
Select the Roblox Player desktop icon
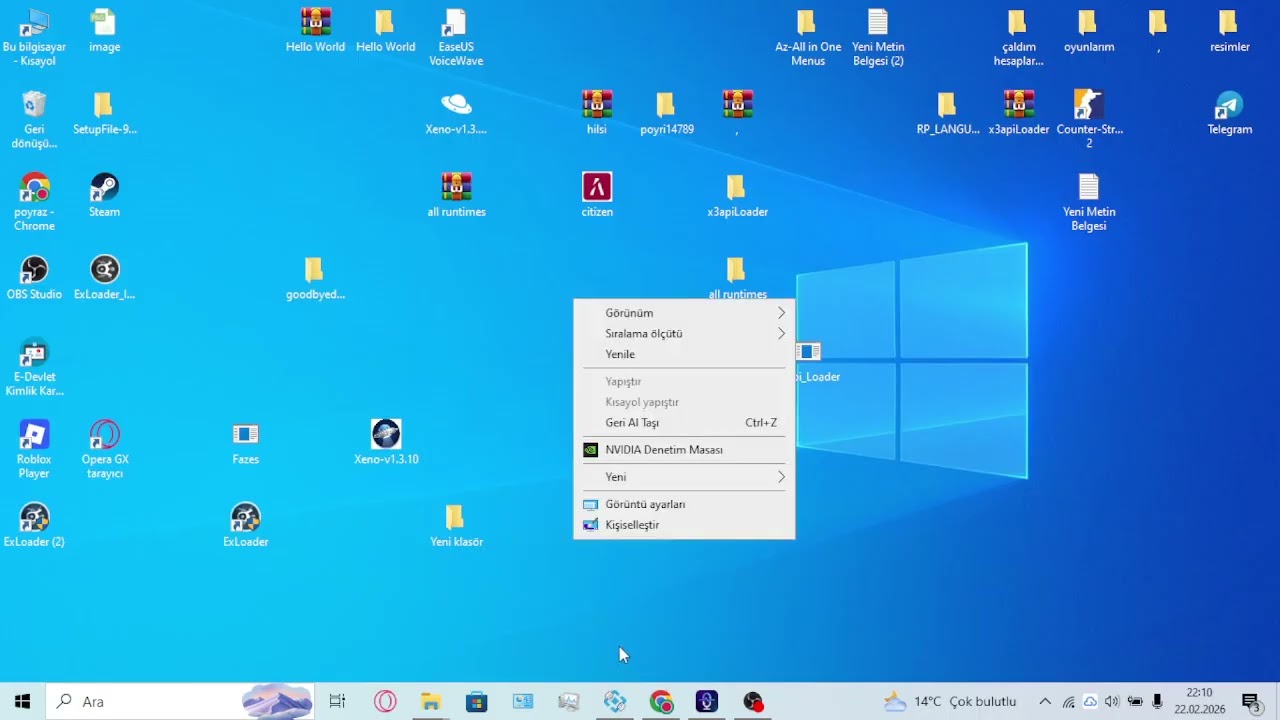(x=34, y=450)
